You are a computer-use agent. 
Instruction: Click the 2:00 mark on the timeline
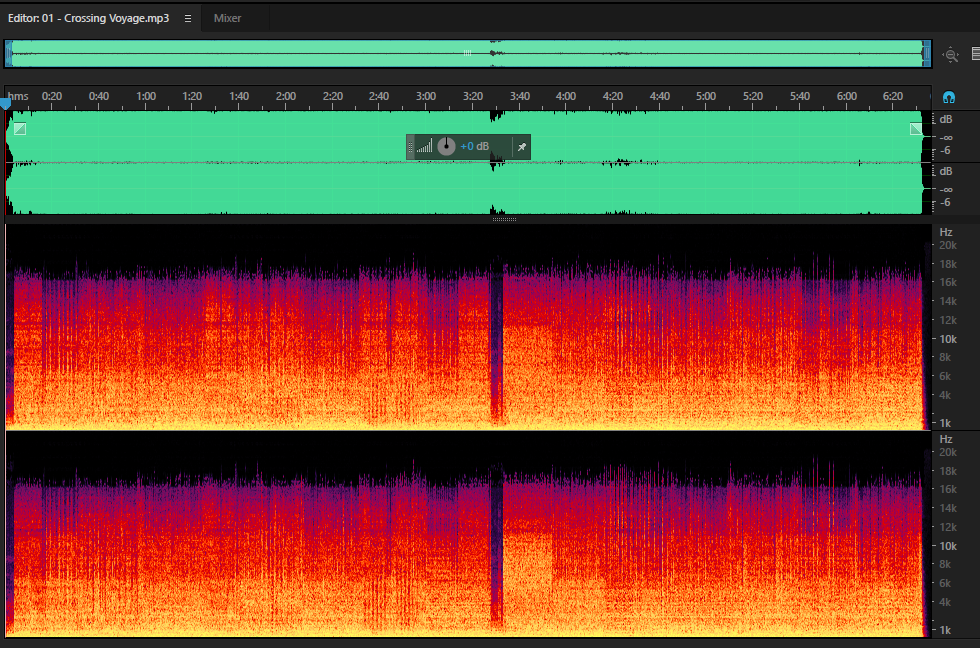pyautogui.click(x=286, y=96)
